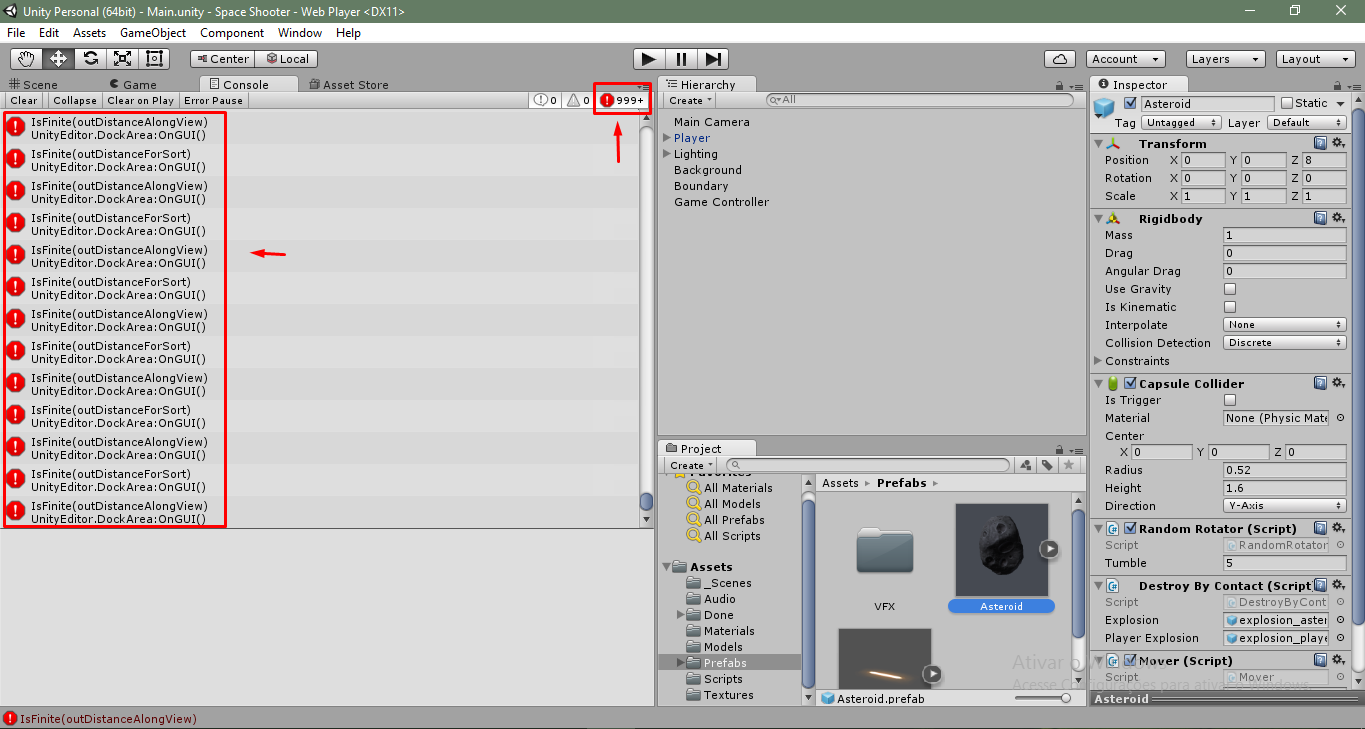Screen dimensions: 1365x729
Task: Switch to the Scene tab
Action: coord(33,85)
